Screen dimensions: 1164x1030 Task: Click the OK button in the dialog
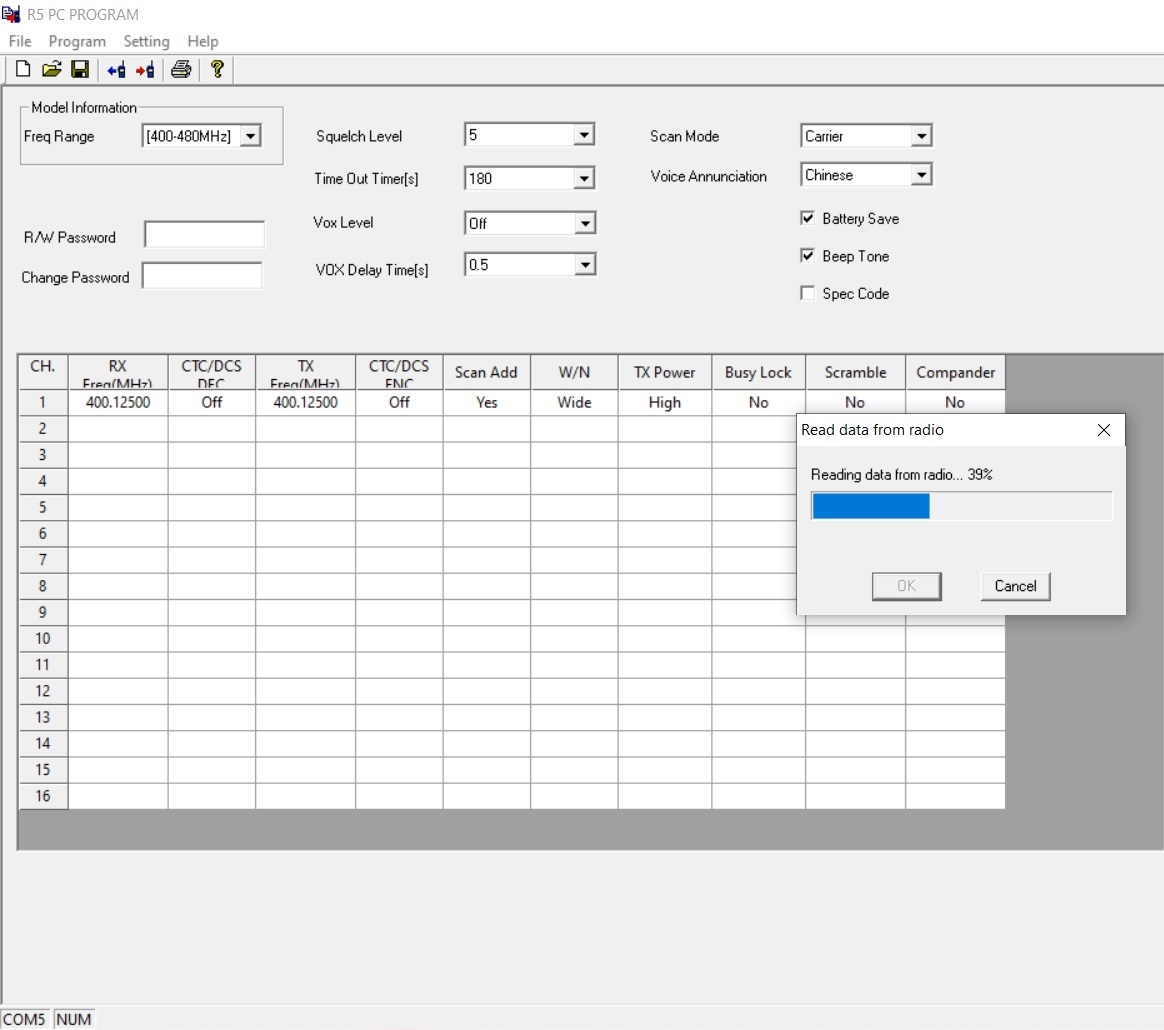(x=906, y=586)
